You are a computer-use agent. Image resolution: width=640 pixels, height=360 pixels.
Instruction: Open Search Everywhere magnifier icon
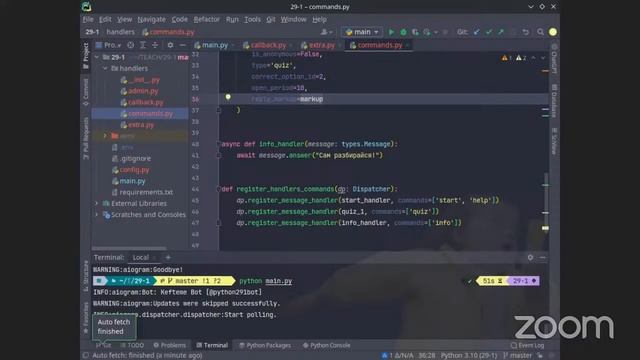click(x=540, y=32)
